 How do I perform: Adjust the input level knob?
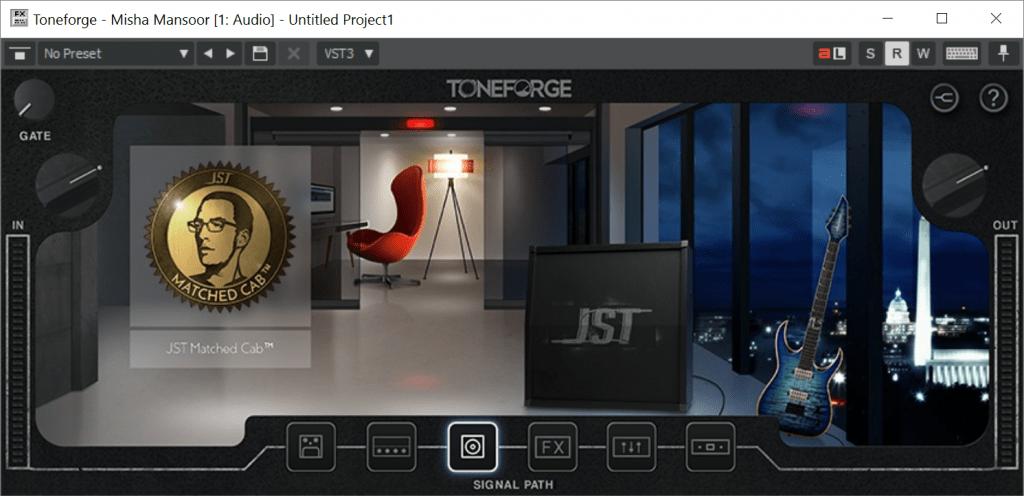(68, 185)
